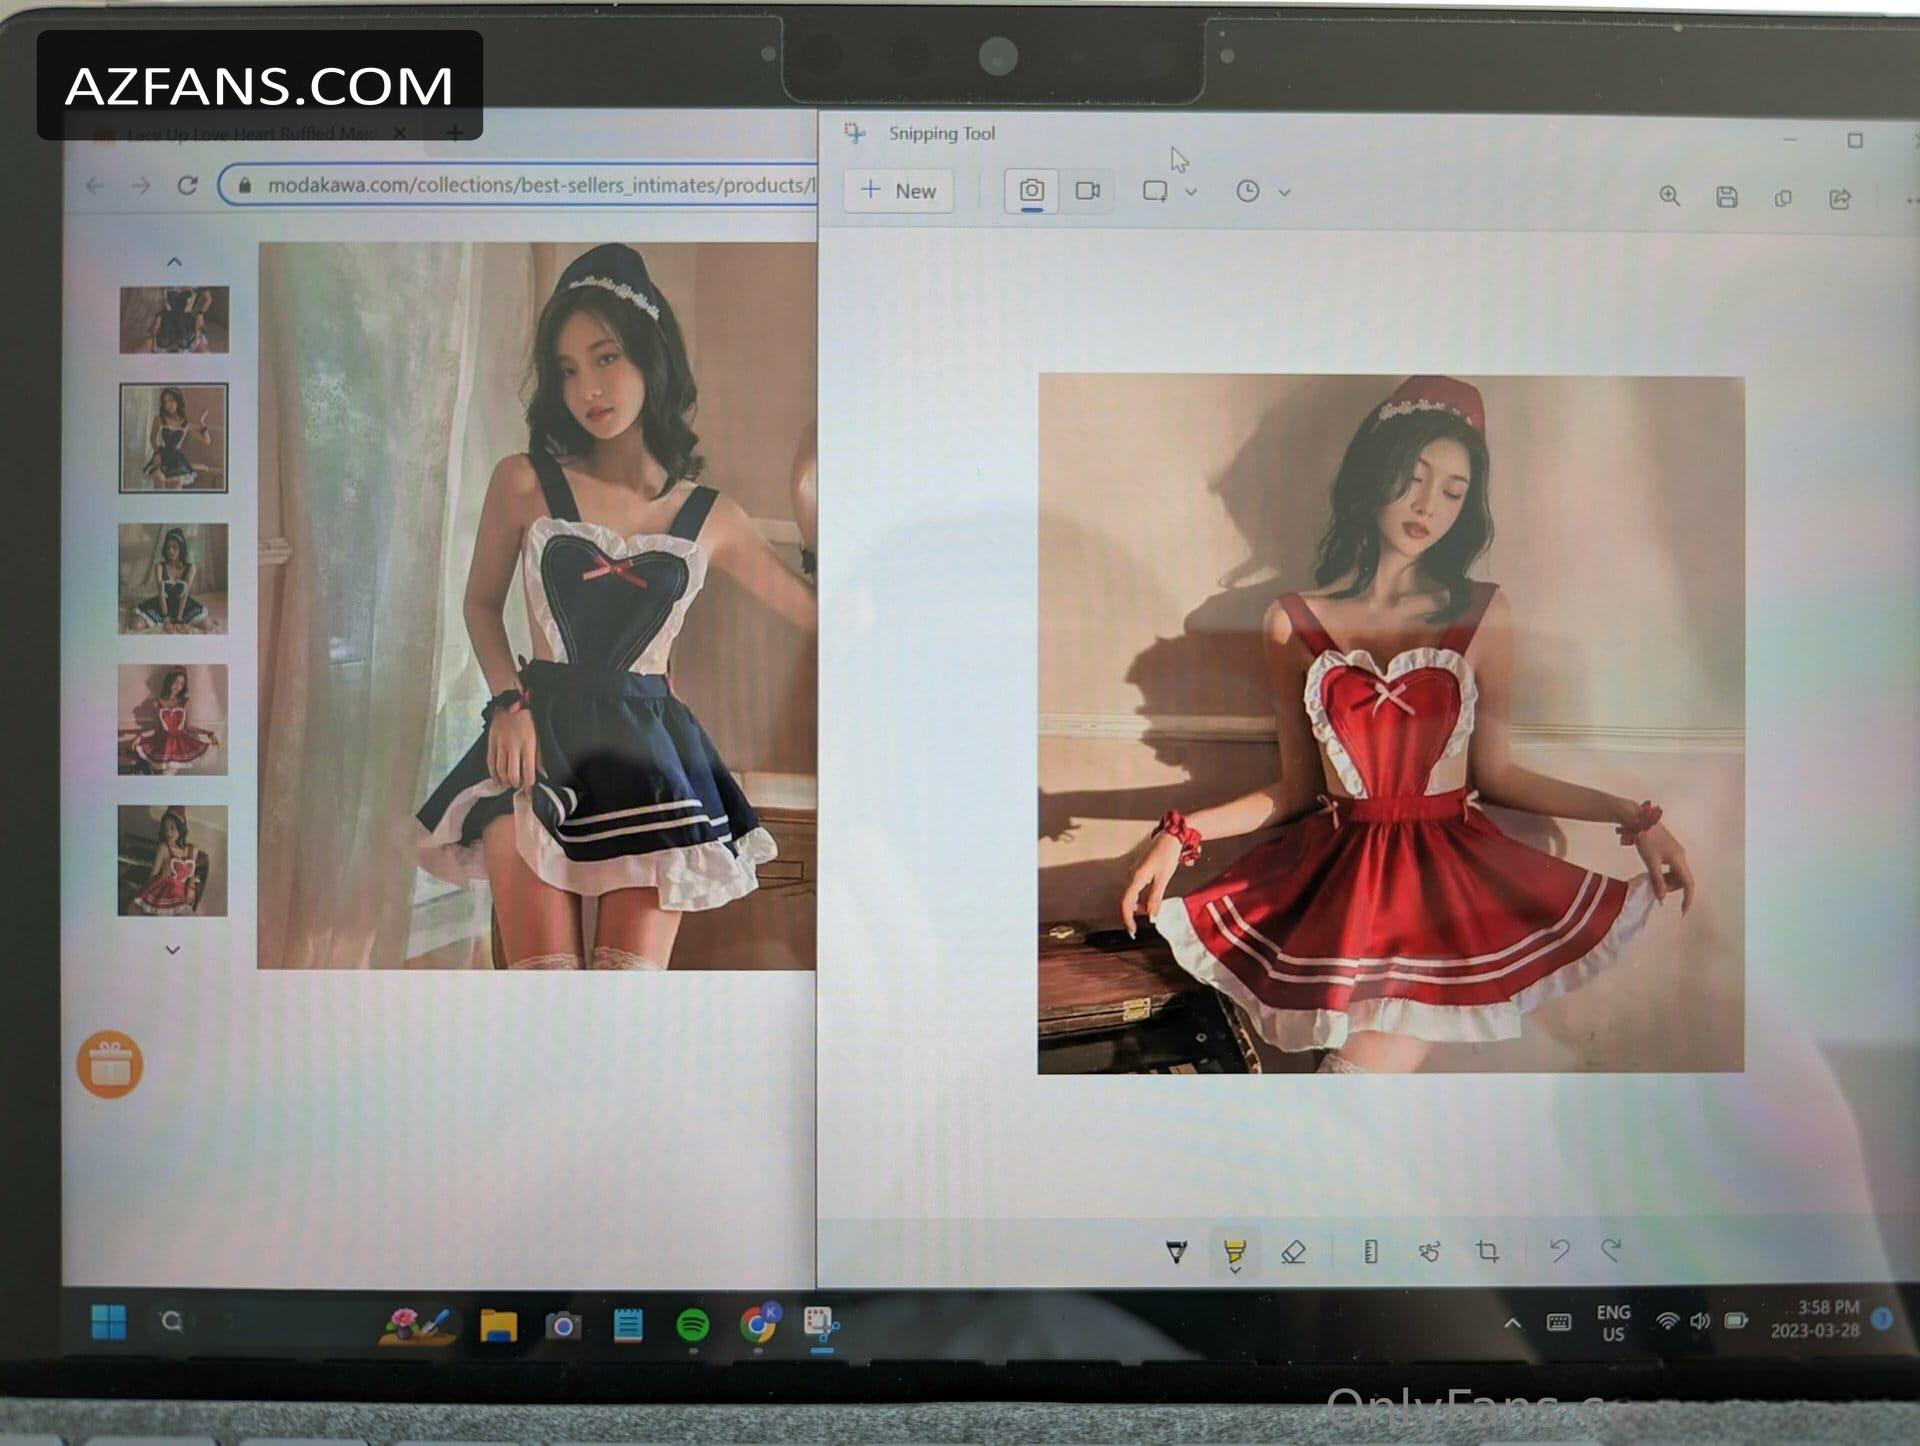This screenshot has height=1446, width=1920.
Task: Save the snip with floppy disk icon
Action: 1726,197
